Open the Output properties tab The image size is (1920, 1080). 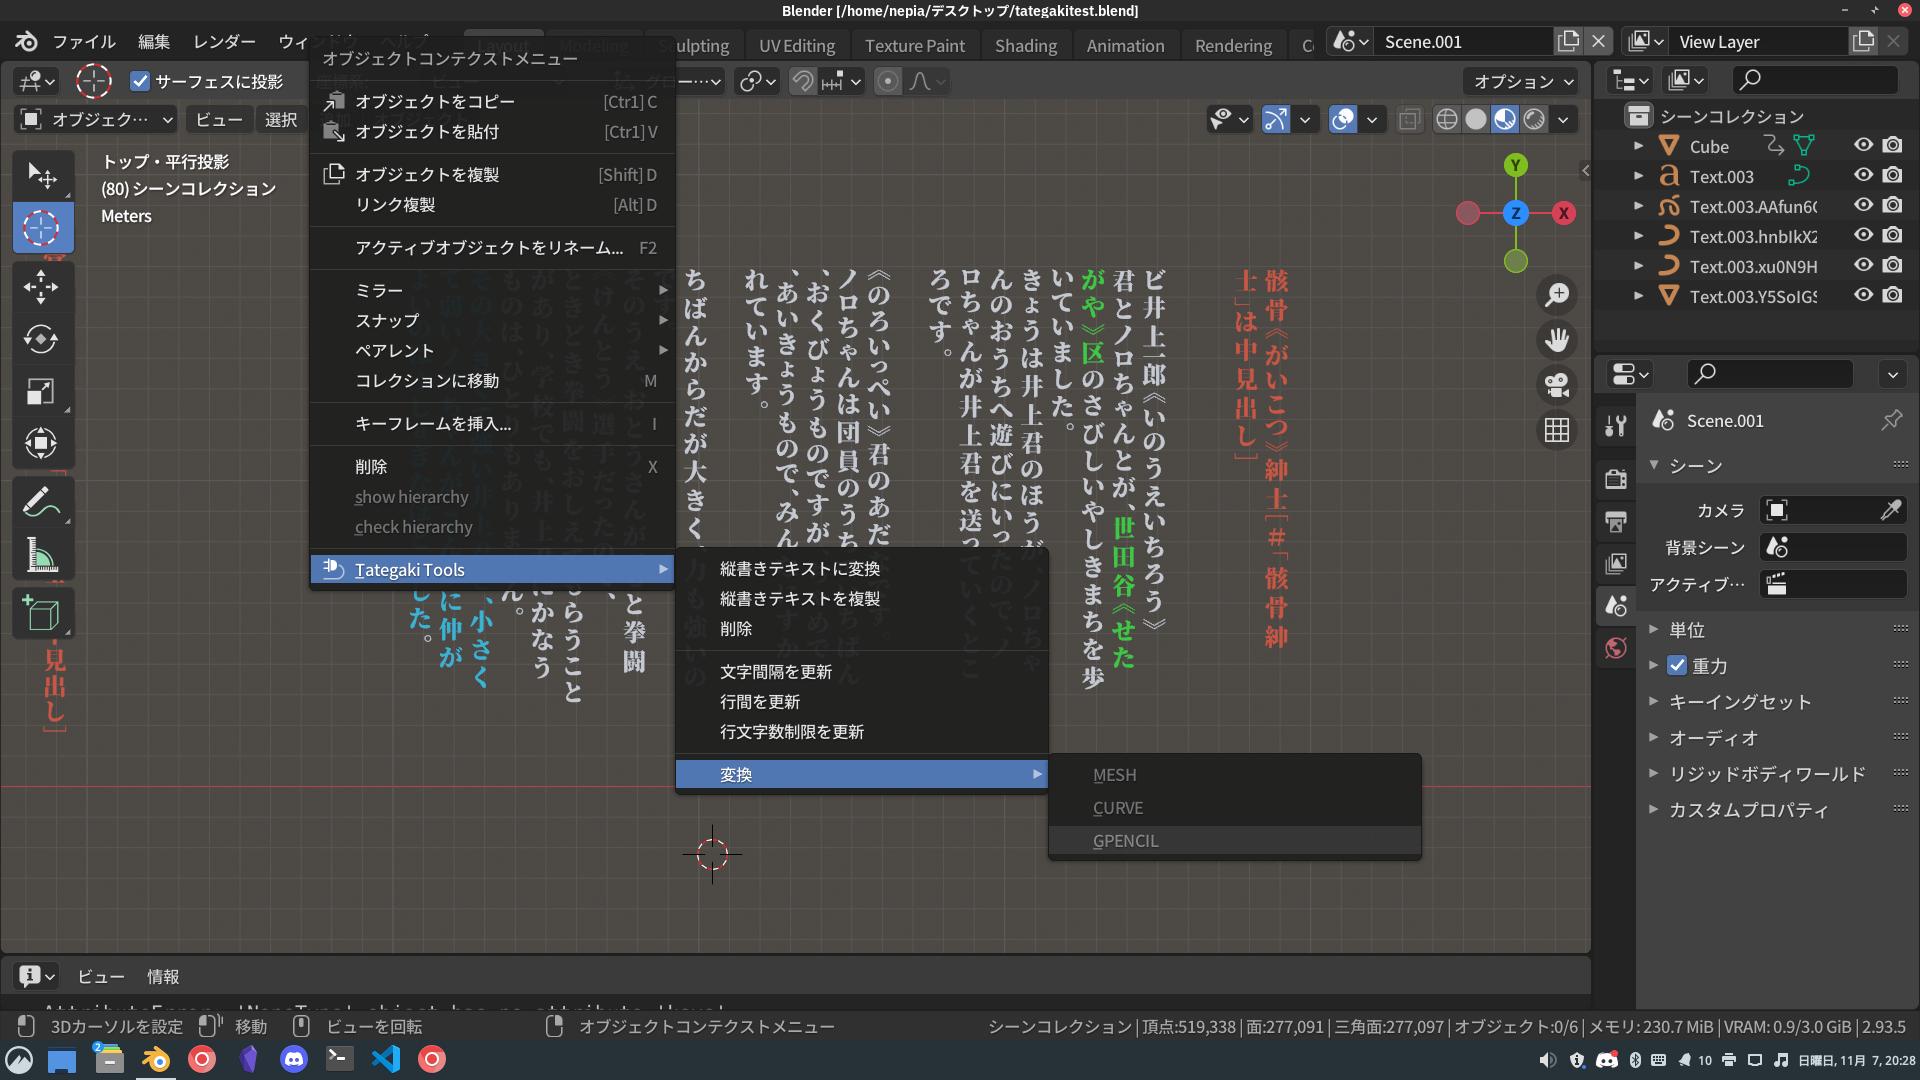pos(1616,521)
